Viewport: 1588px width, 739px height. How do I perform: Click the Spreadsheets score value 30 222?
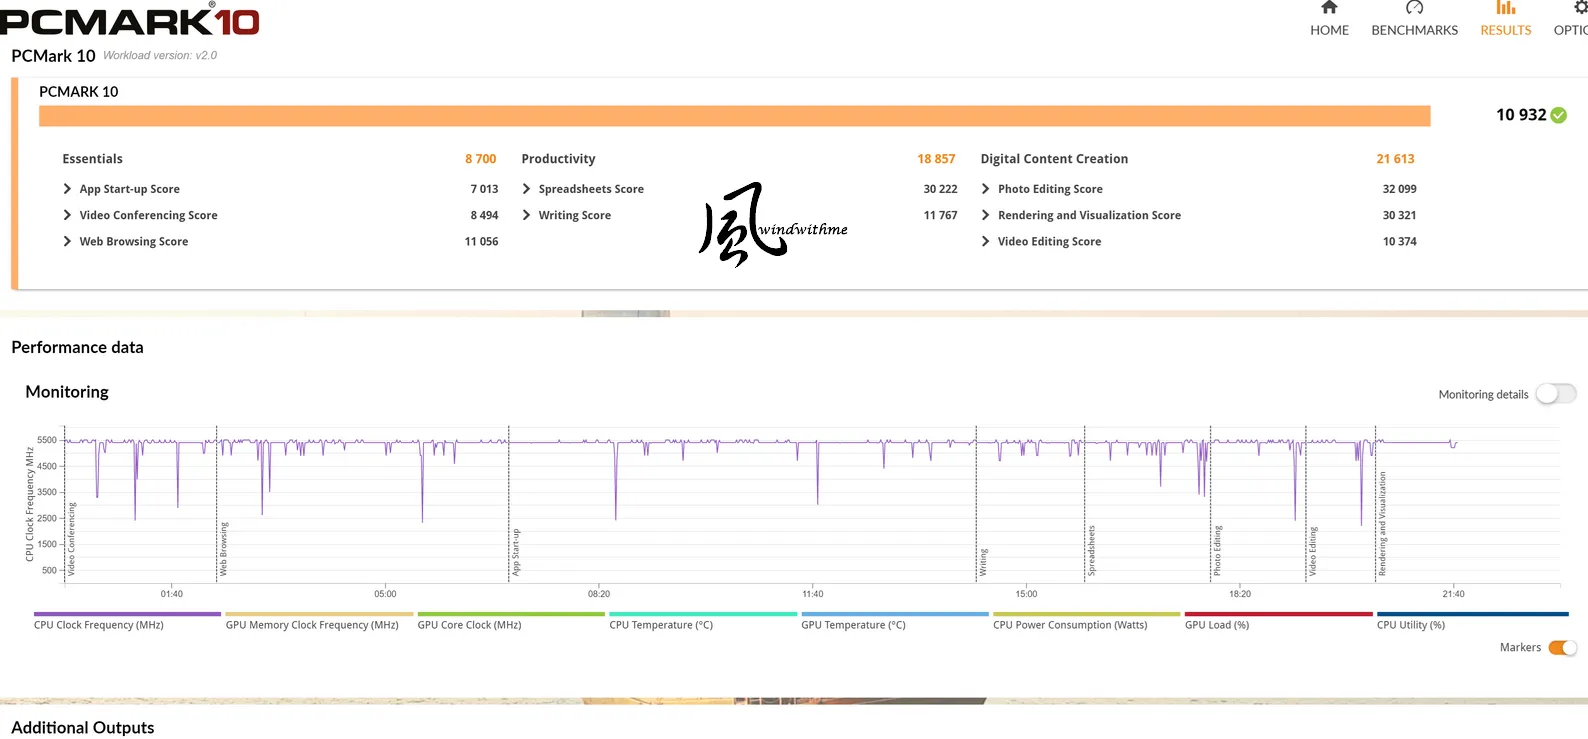(940, 189)
